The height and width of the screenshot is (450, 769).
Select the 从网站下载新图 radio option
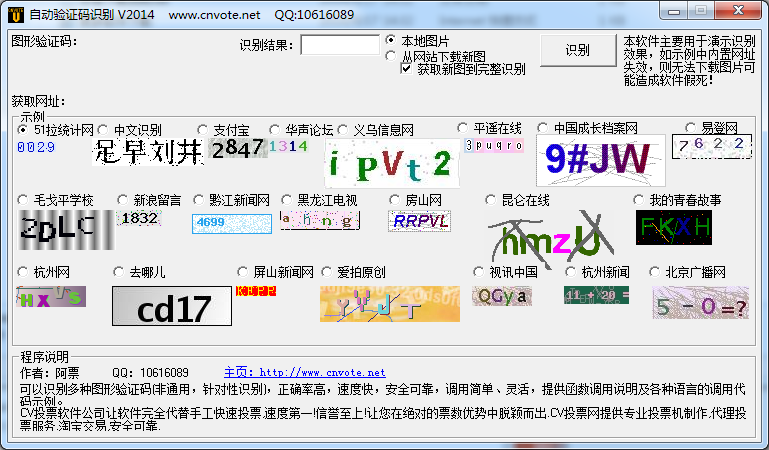tap(391, 56)
